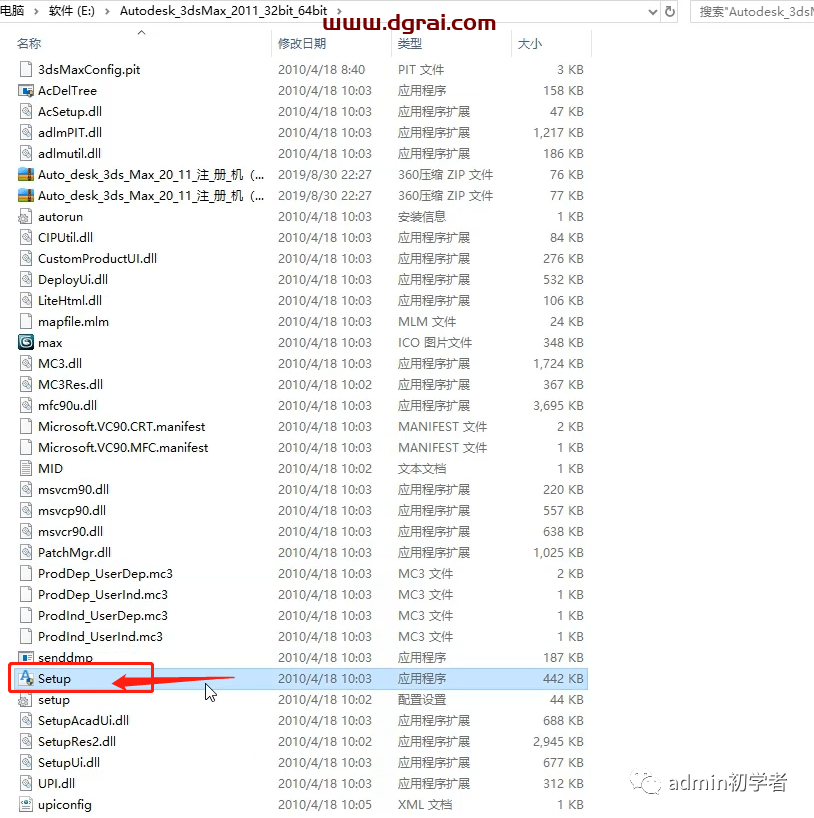
Task: Select the ProdInd_UserInd.mc3 file name
Action: pyautogui.click(x=100, y=636)
